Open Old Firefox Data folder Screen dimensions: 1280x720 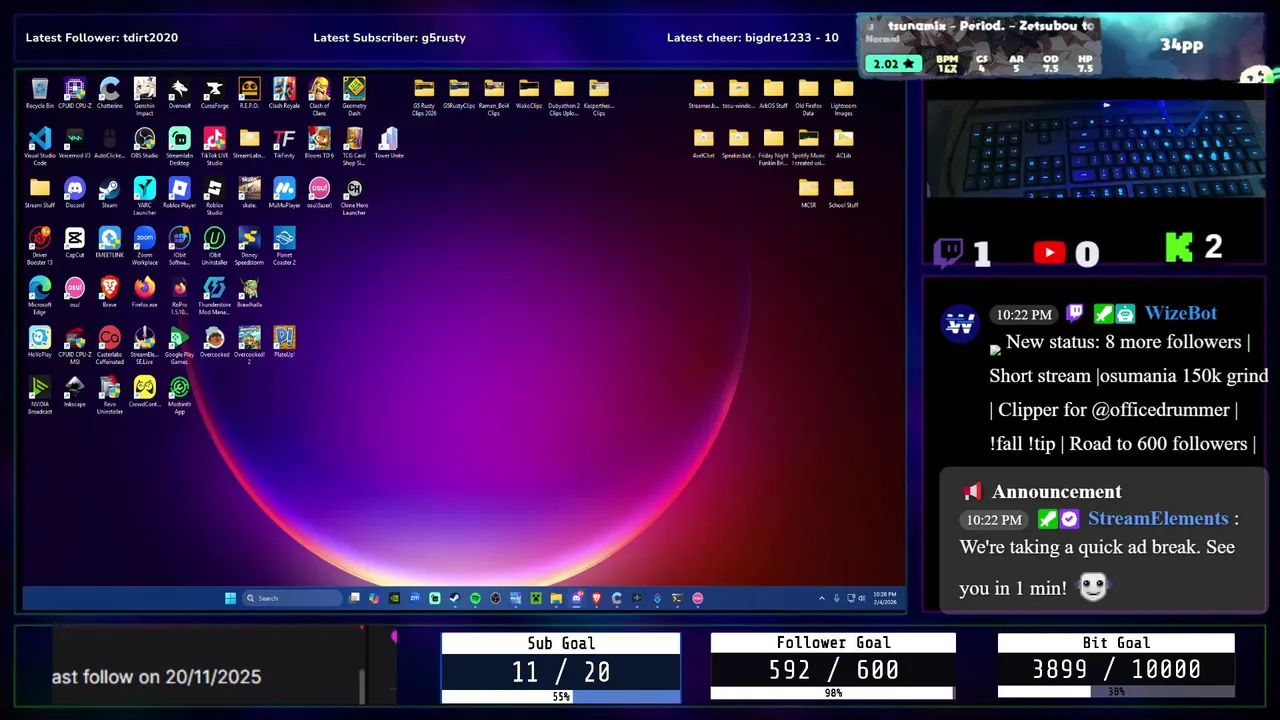pos(808,97)
